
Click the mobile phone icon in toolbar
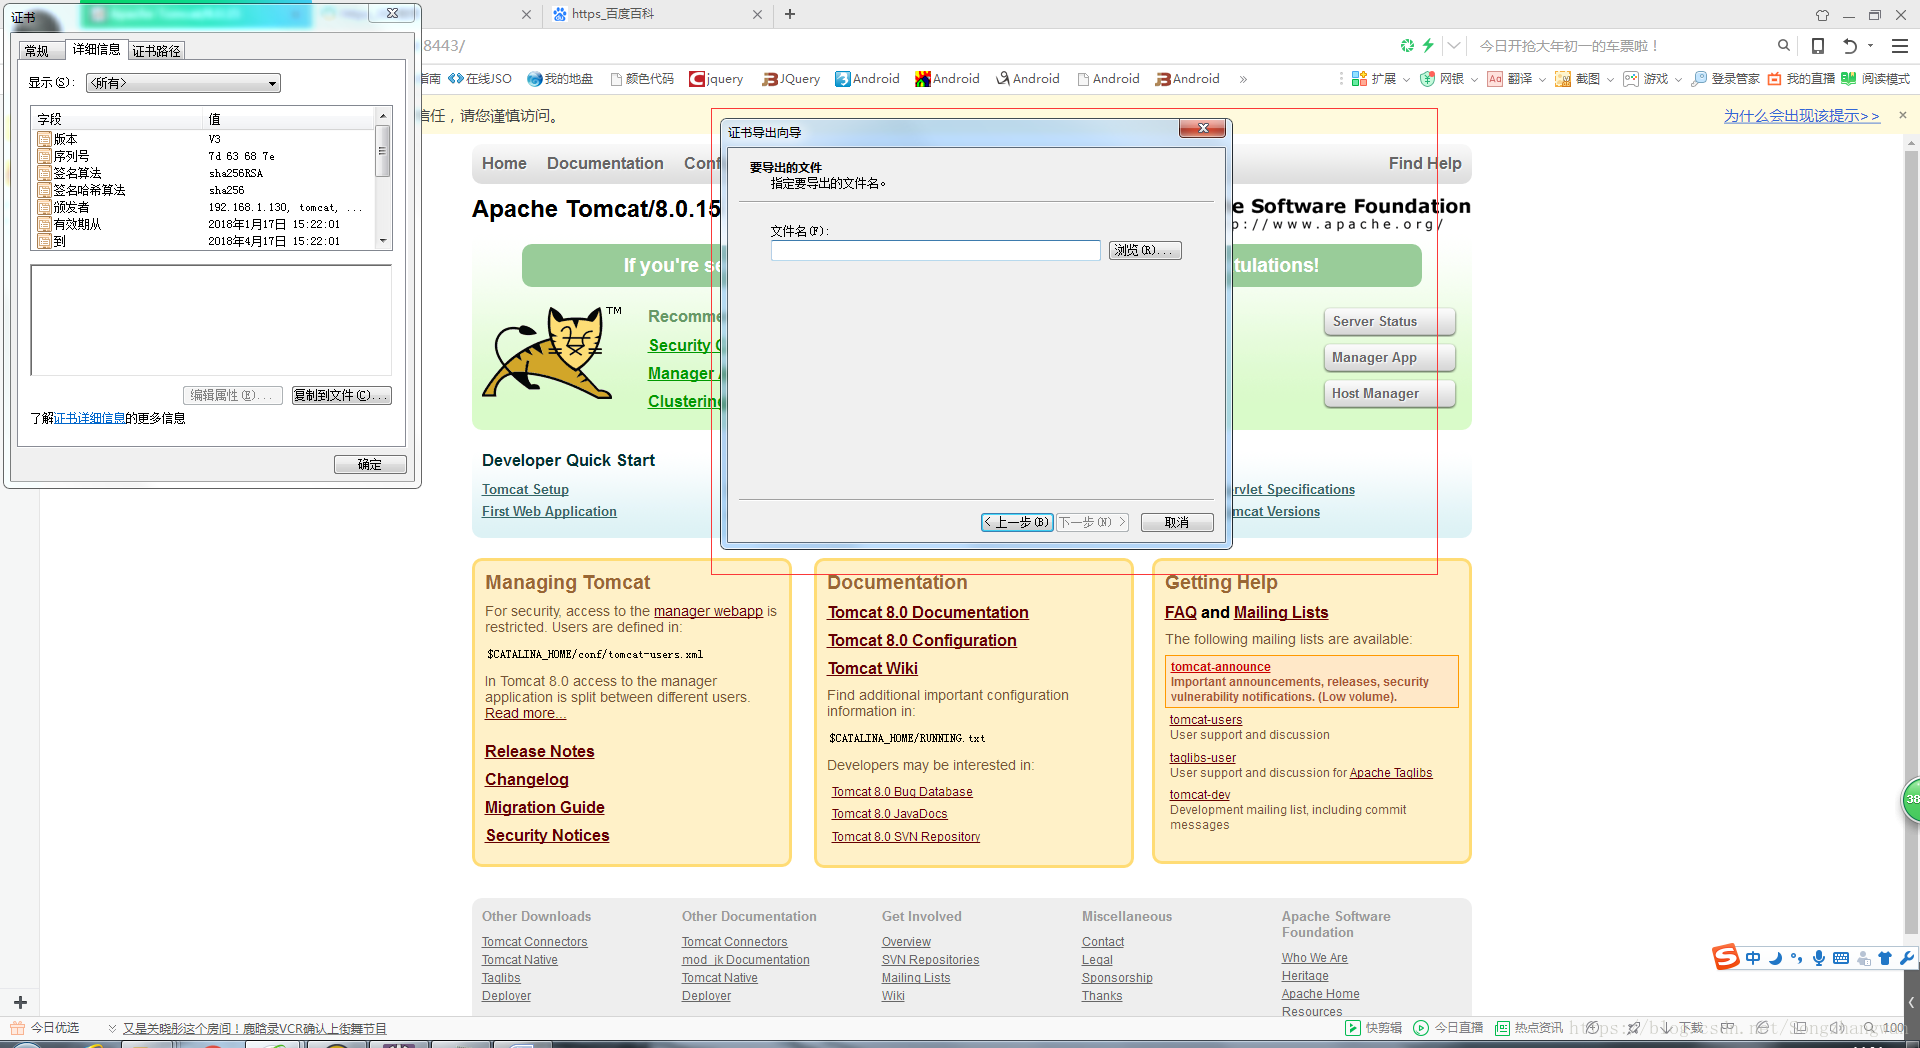1818,46
